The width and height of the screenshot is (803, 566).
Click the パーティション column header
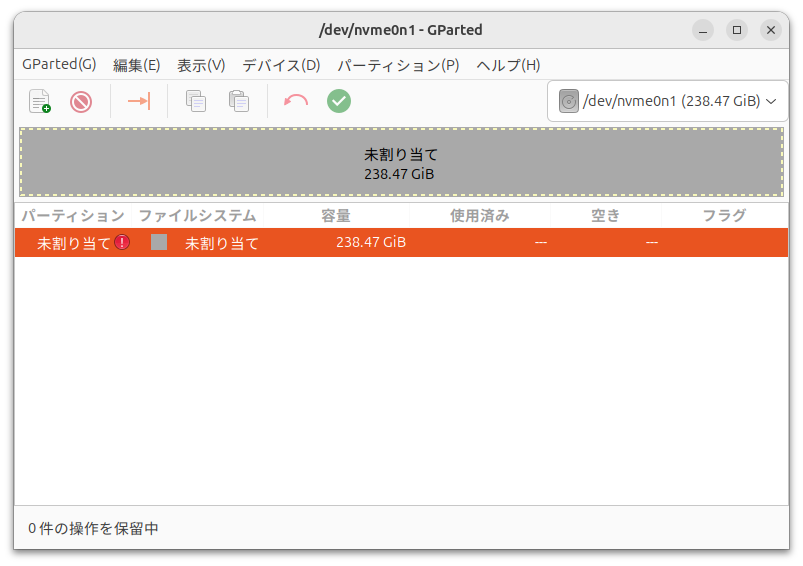pyautogui.click(x=73, y=215)
